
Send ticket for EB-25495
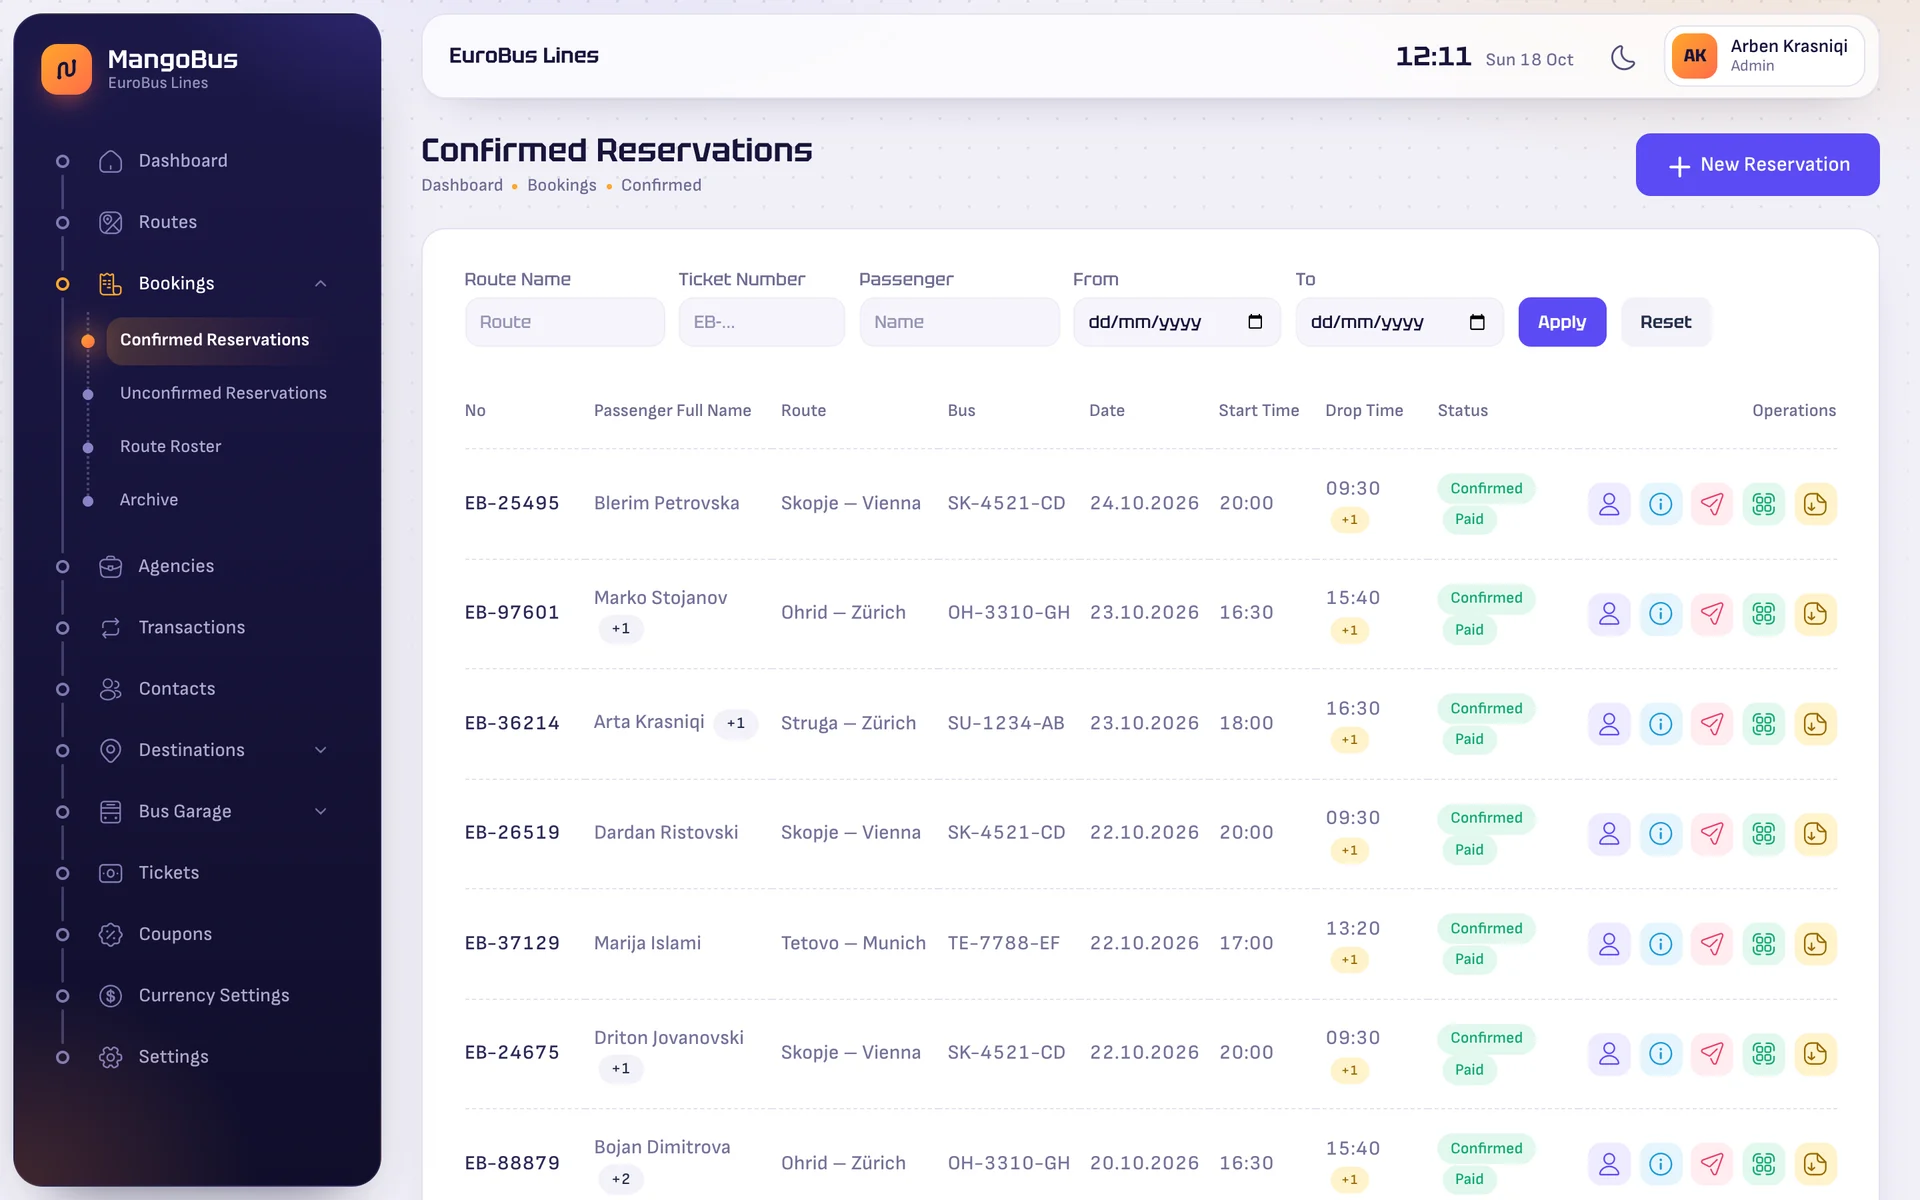(x=1712, y=504)
